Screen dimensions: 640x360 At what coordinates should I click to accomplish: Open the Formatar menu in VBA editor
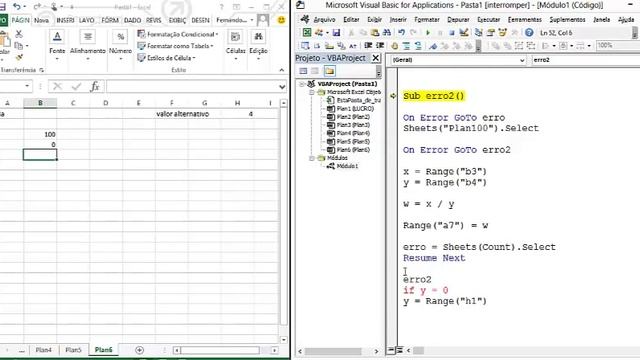coord(427,20)
